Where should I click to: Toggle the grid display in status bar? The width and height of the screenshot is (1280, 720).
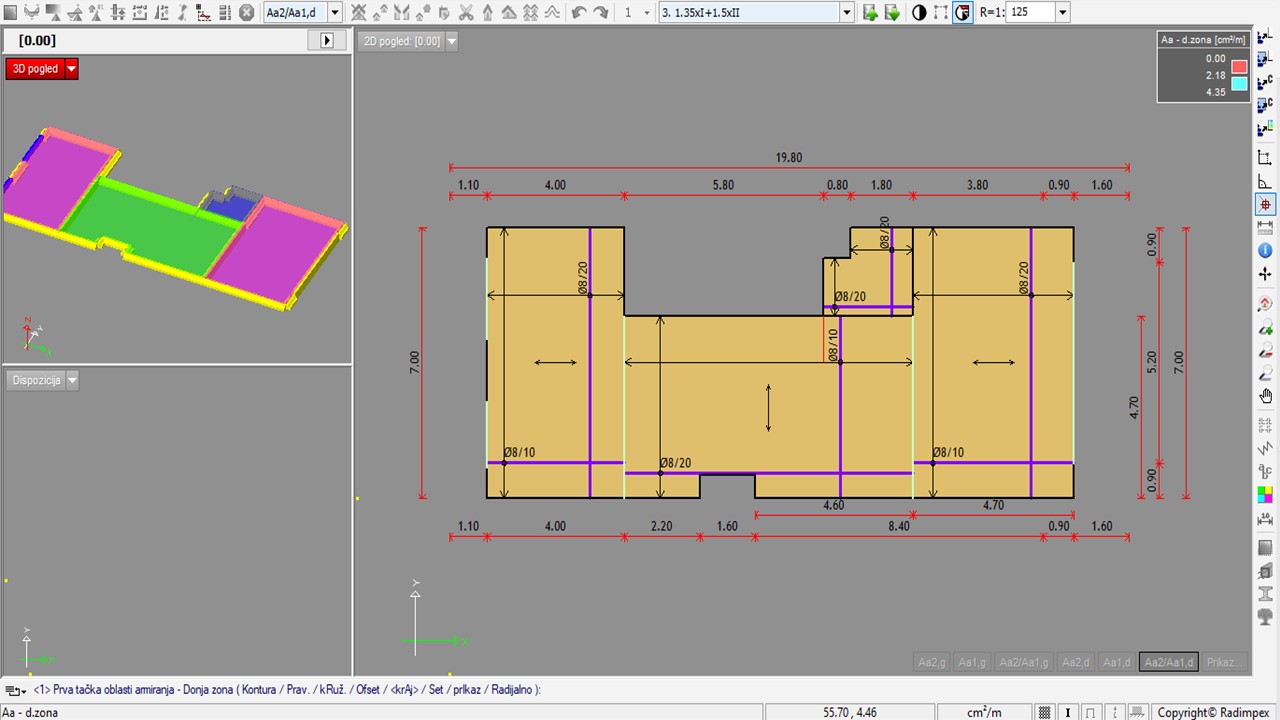click(x=1045, y=712)
